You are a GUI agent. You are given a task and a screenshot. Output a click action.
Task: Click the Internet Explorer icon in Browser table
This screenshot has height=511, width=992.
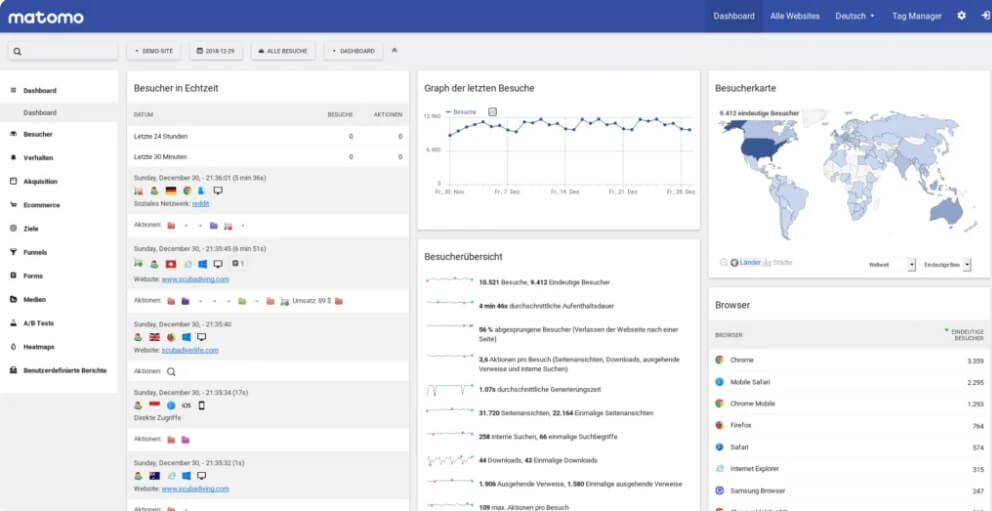(x=719, y=469)
